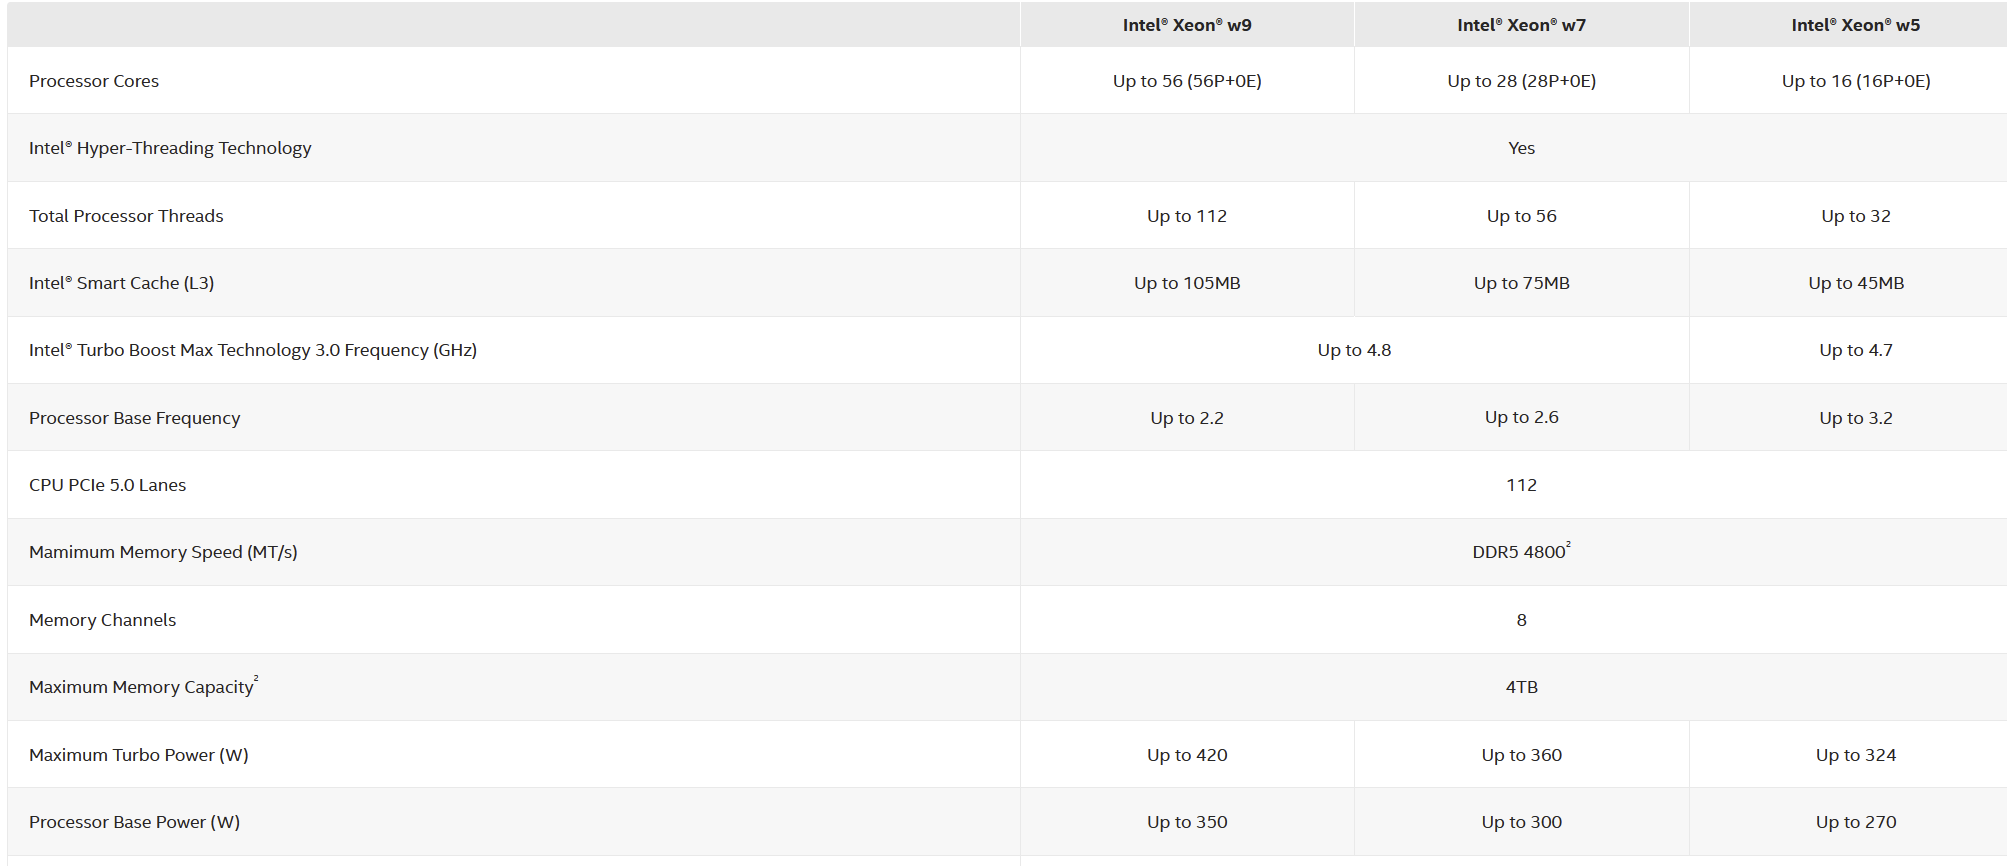Click the Intel Xeon w5 column header
The image size is (2007, 866).
[1856, 25]
